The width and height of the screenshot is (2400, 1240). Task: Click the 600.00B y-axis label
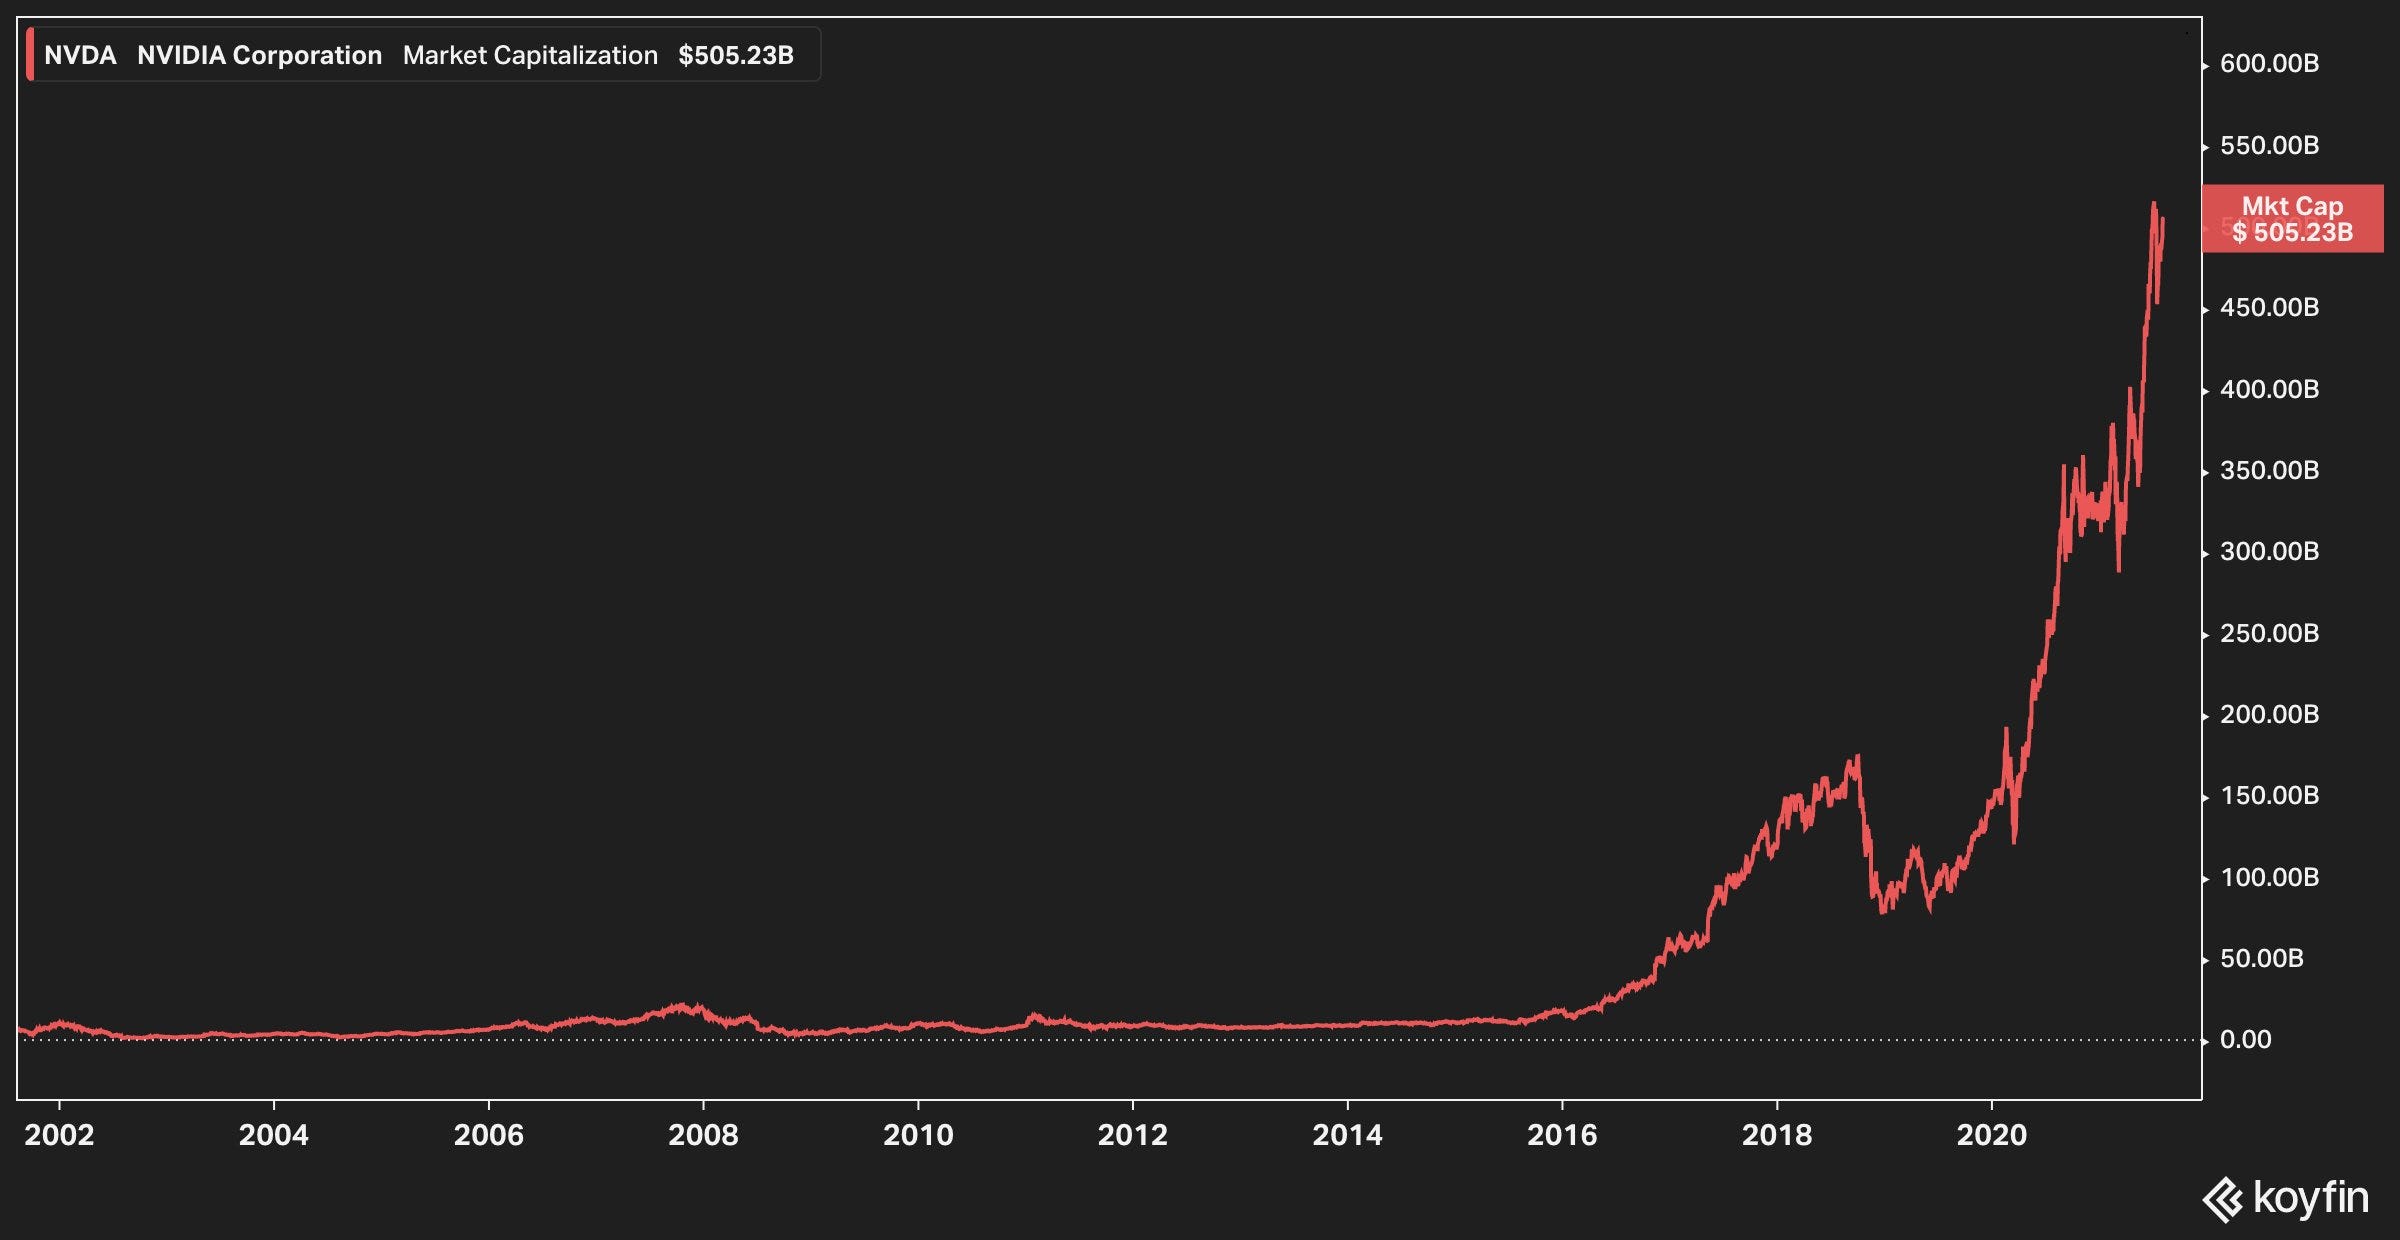(2269, 64)
